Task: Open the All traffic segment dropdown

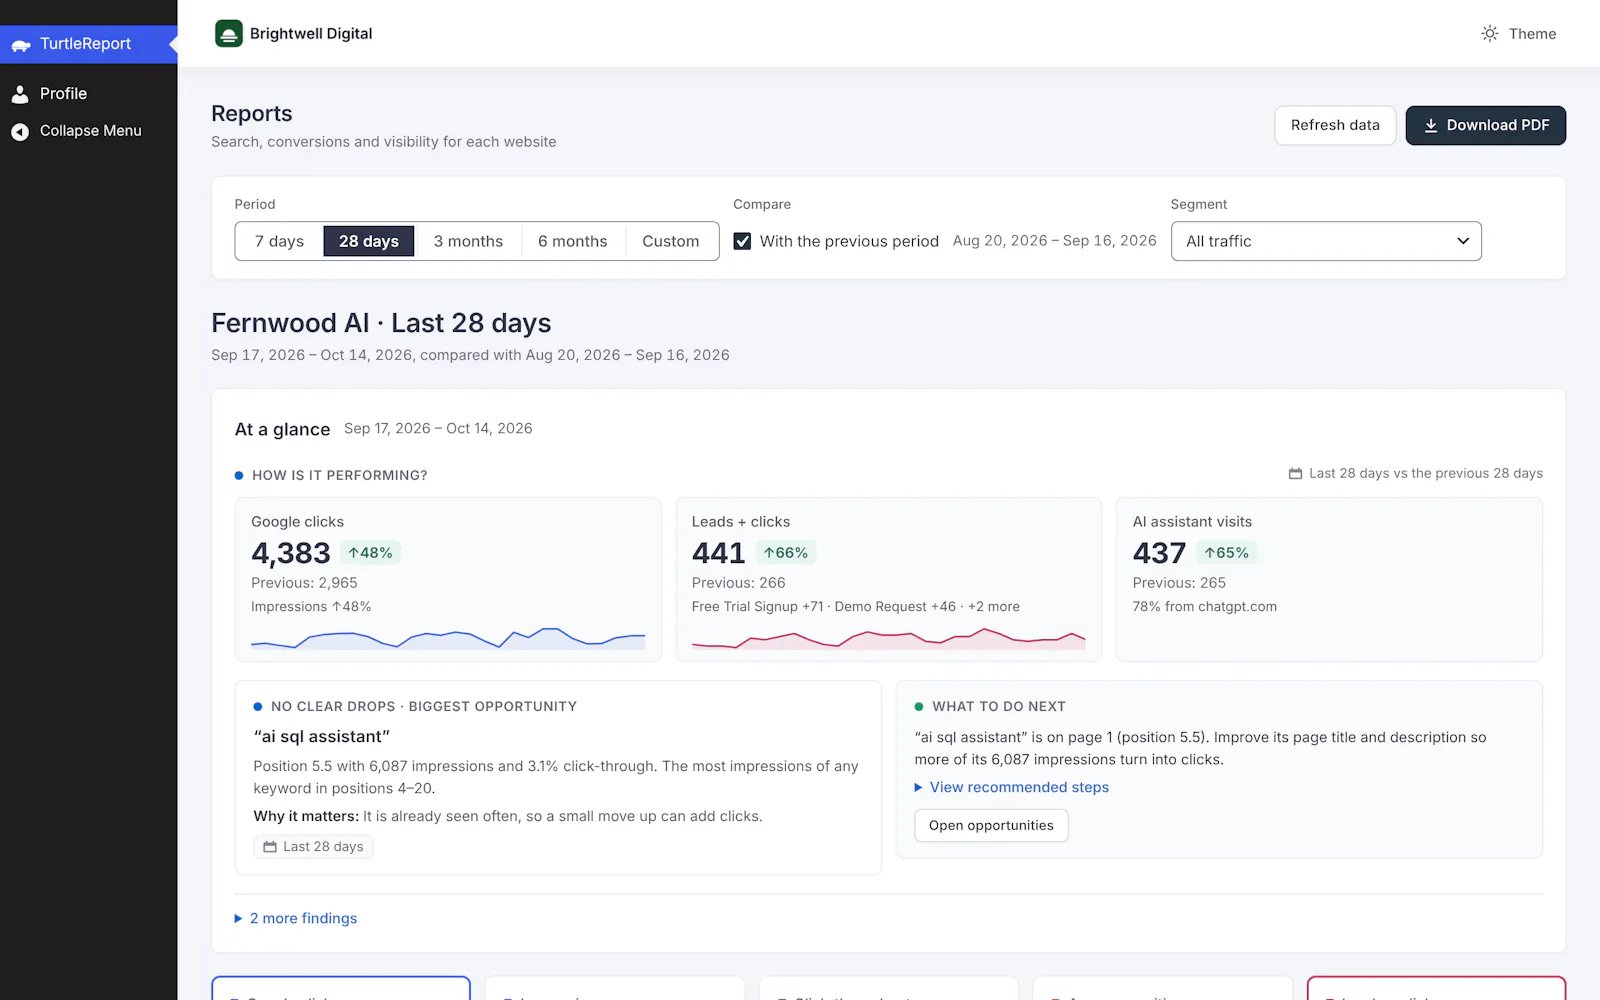Action: (x=1326, y=241)
